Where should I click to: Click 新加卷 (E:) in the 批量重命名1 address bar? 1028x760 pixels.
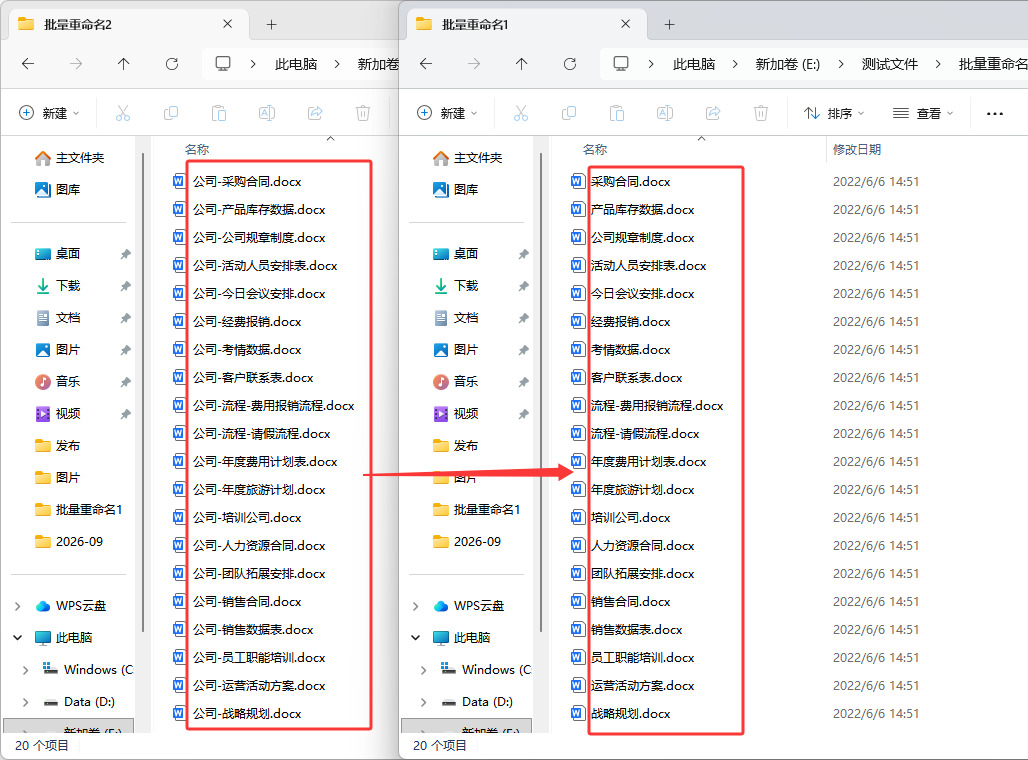[787, 64]
